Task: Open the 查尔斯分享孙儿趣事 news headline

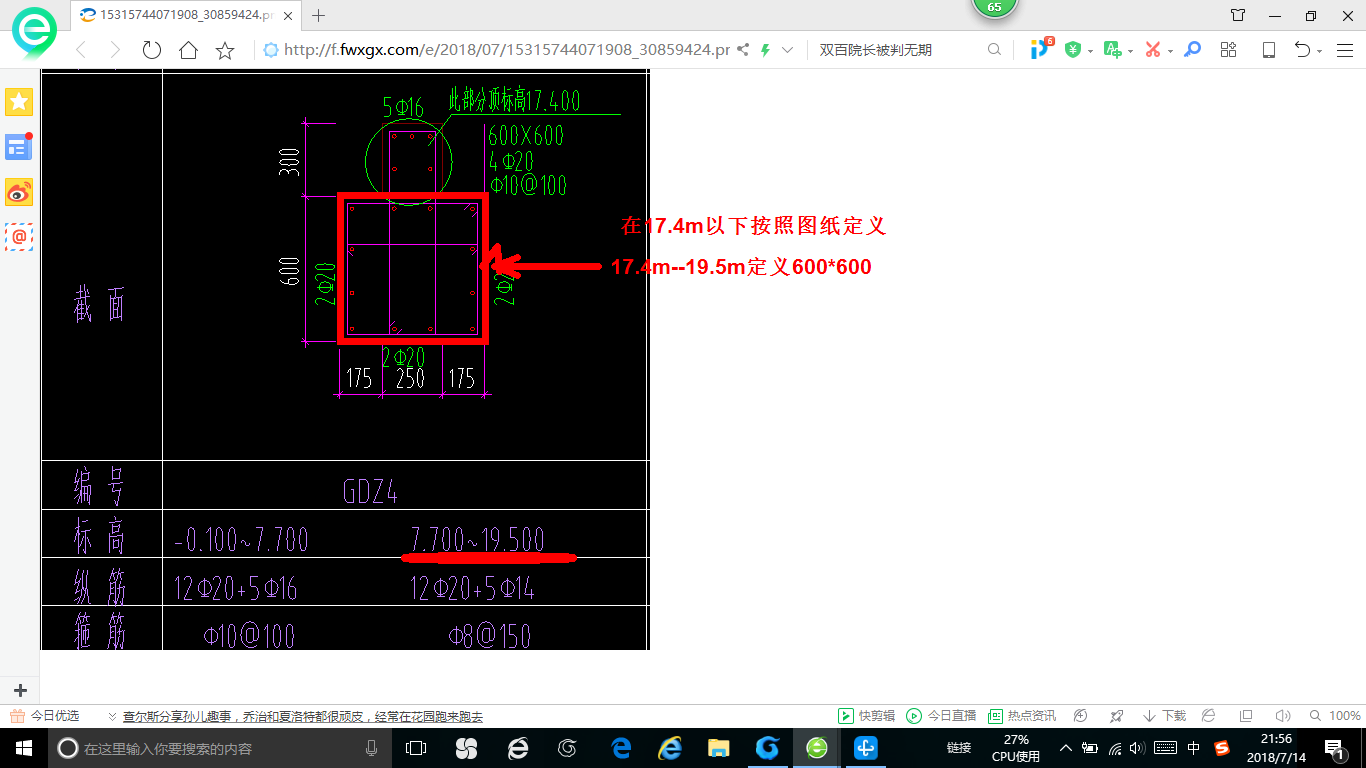Action: pos(303,716)
